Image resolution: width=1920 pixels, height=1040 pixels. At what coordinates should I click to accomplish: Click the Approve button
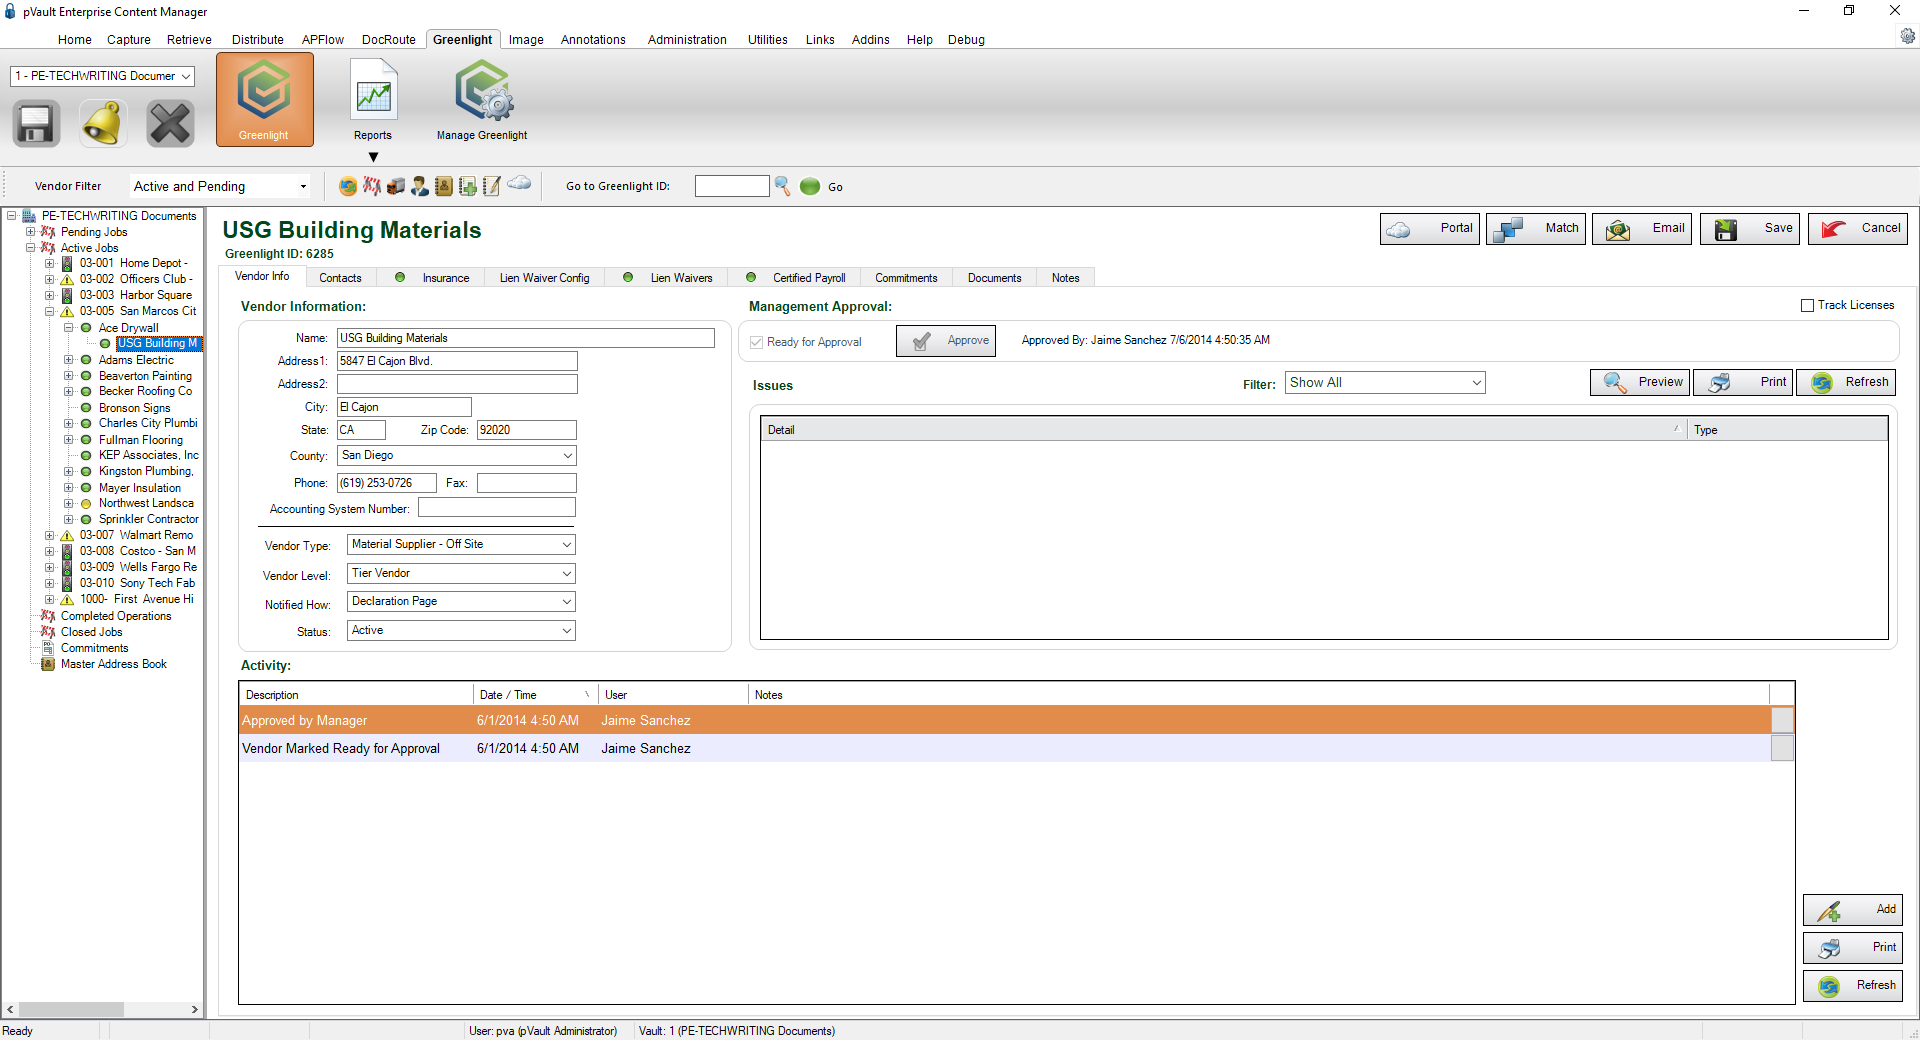(x=946, y=341)
